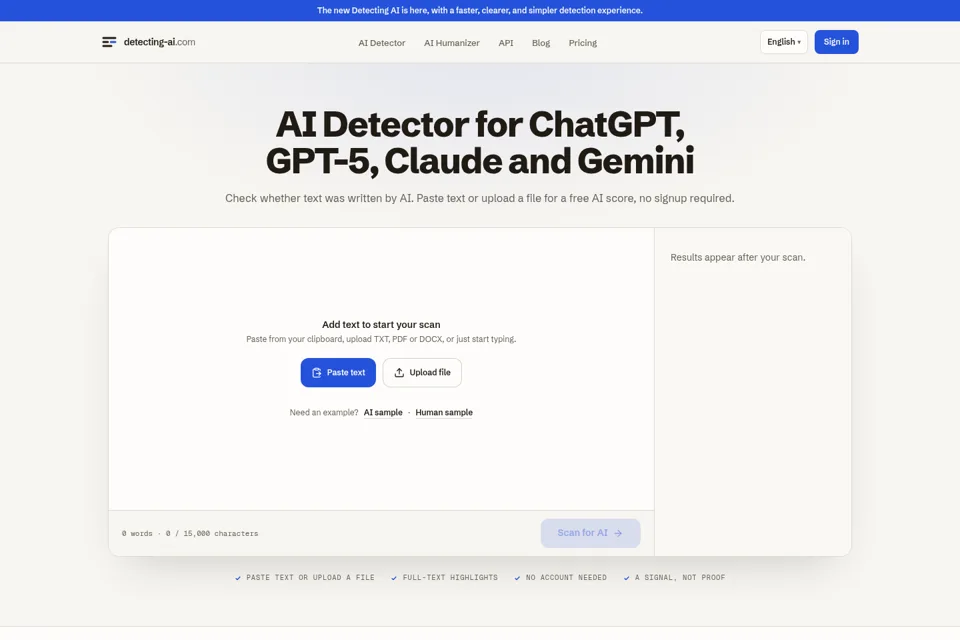Click 'Add text to start your scan' heading
The height and width of the screenshot is (640, 960).
tap(381, 325)
